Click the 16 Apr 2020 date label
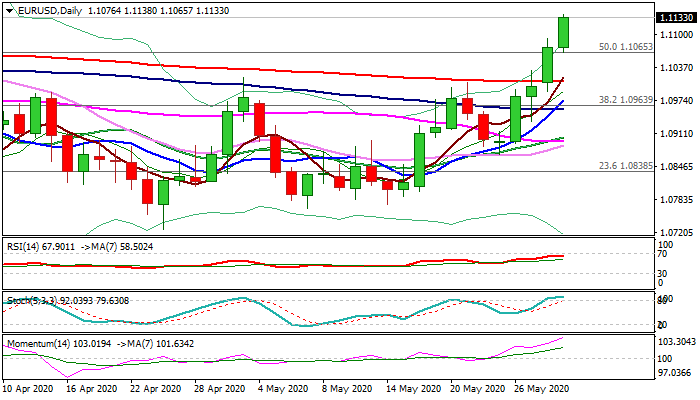 point(92,389)
